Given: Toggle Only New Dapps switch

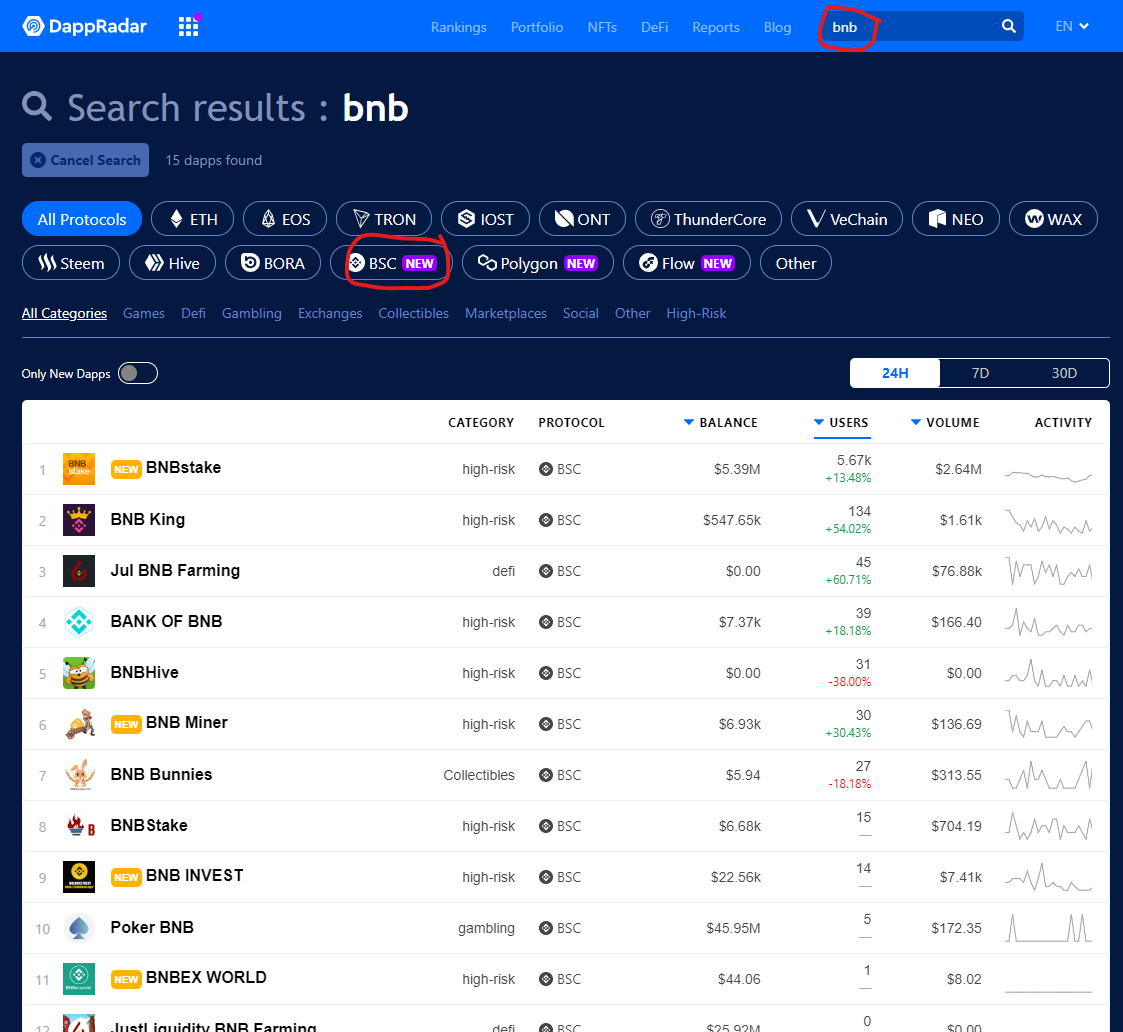Looking at the screenshot, I should [x=138, y=373].
